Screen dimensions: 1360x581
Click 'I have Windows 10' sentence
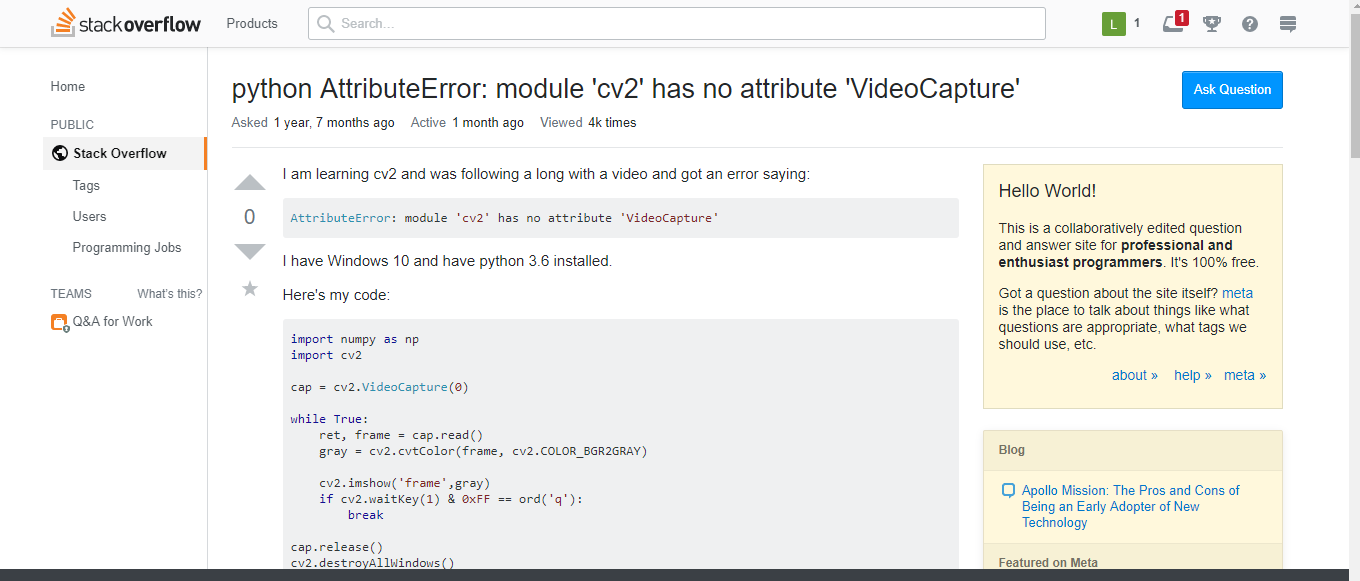447,261
